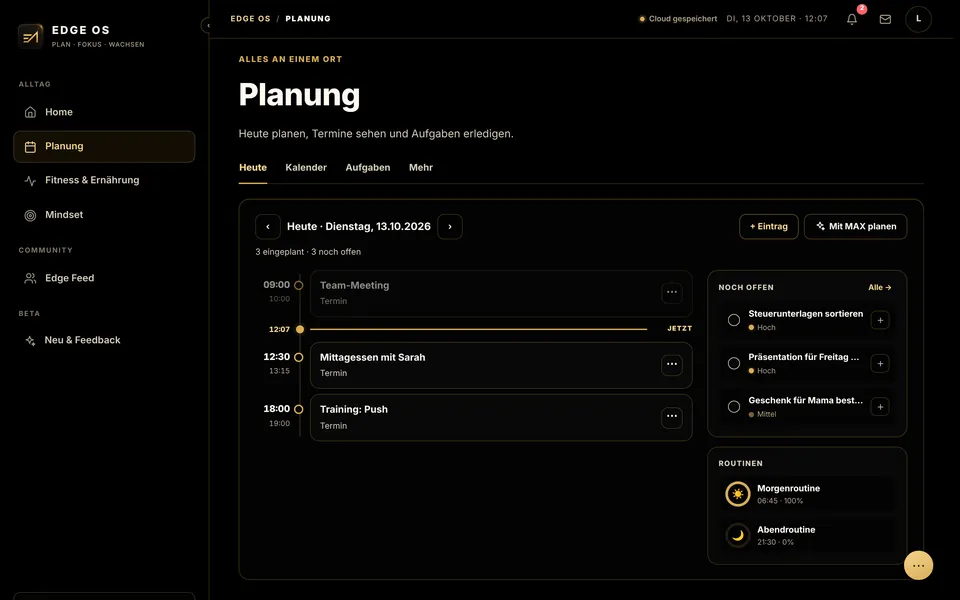This screenshot has height=600, width=960.
Task: Switch to the Heute tab
Action: click(253, 168)
